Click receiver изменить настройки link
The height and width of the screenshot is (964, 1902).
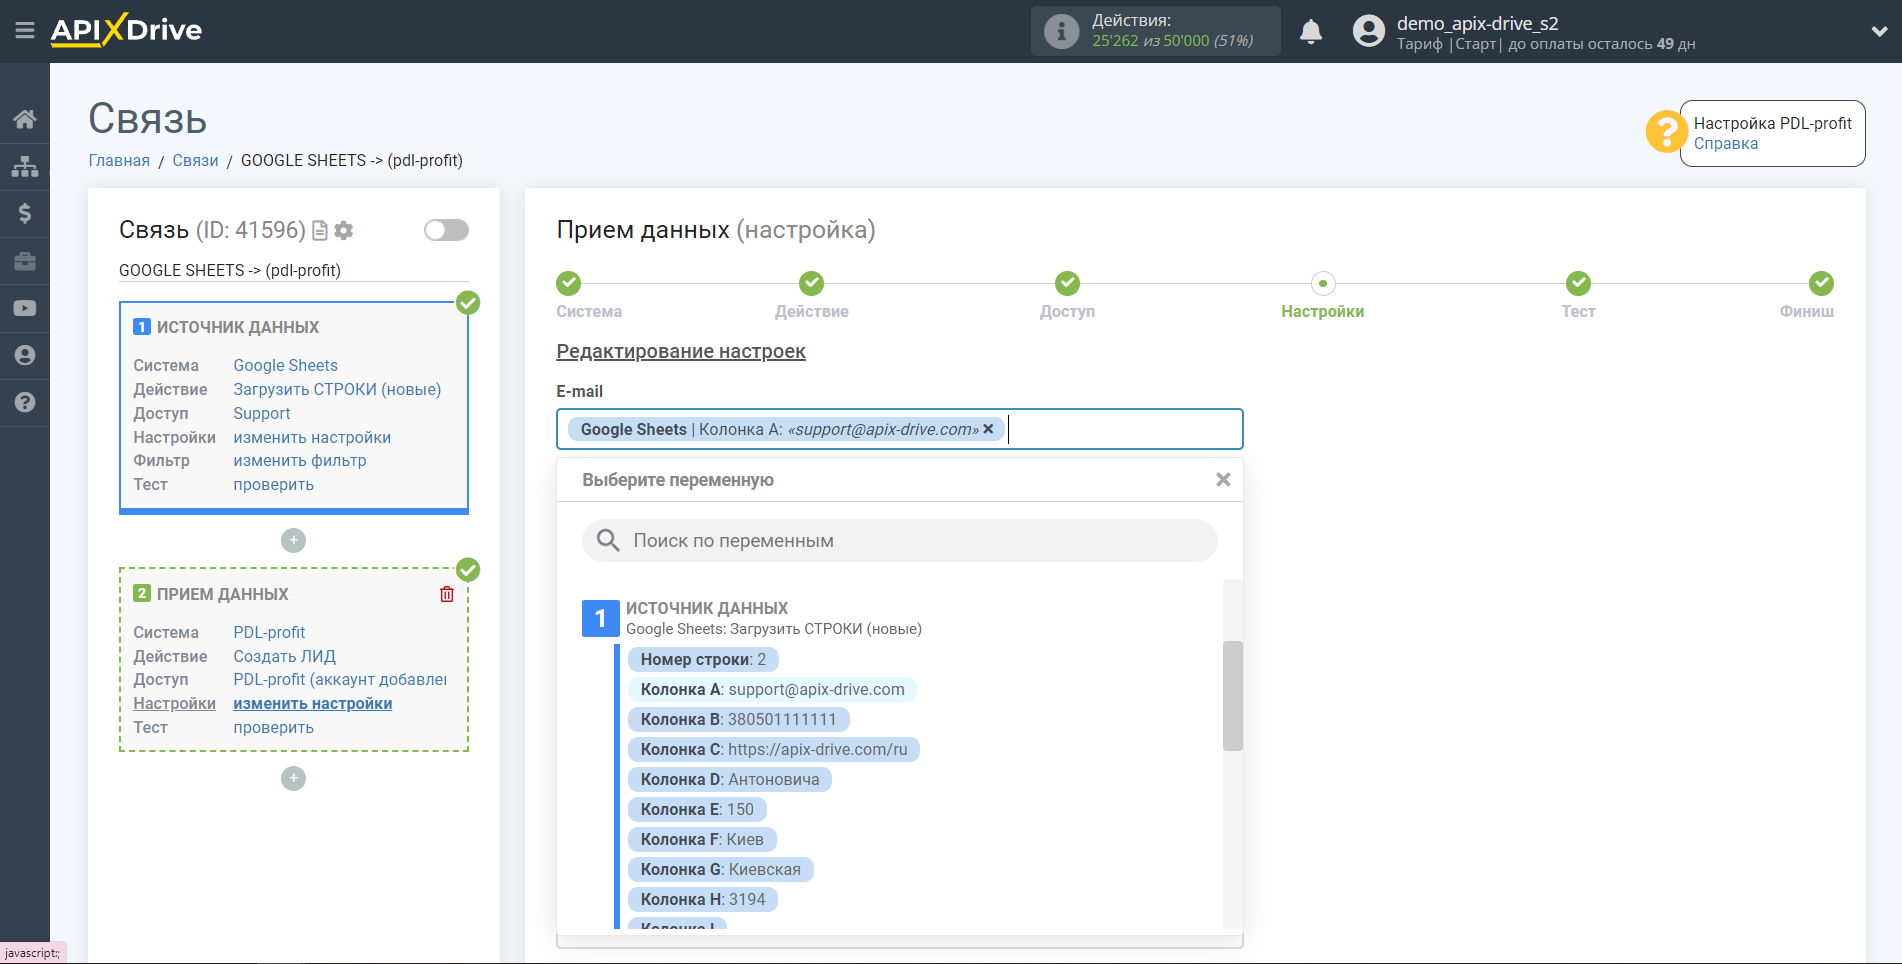pos(312,704)
